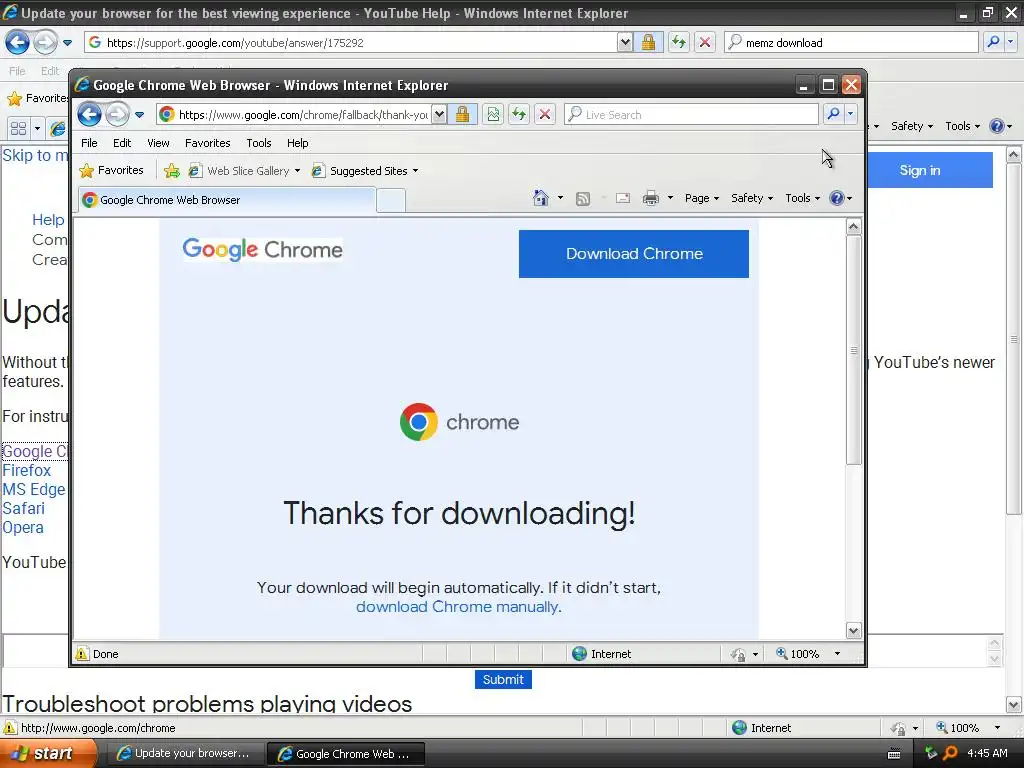Click the Download Chrome button
1024x768 pixels.
tap(633, 253)
